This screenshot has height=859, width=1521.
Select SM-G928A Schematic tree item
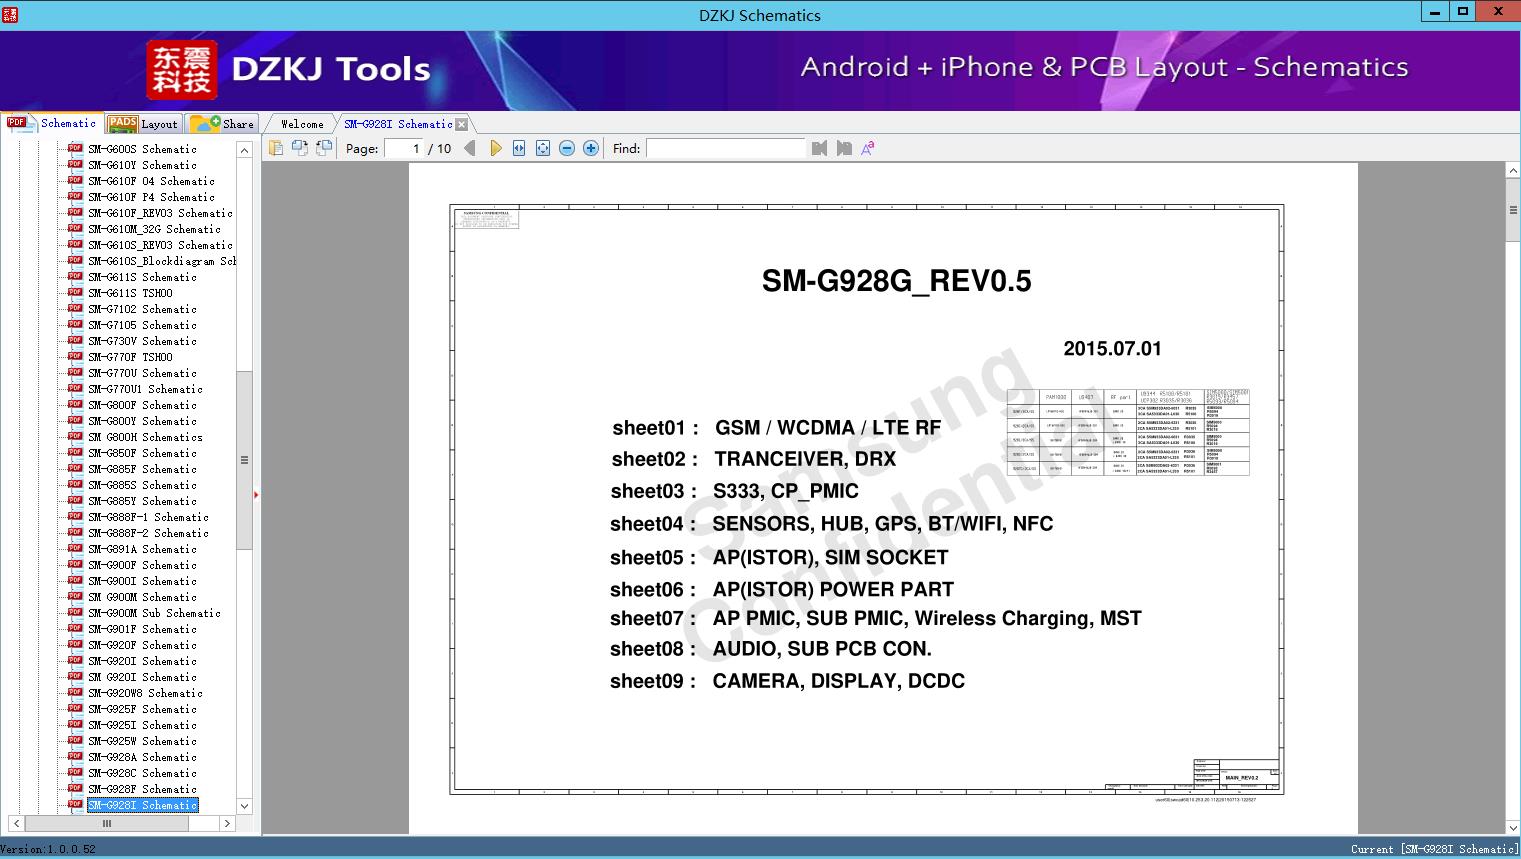click(x=142, y=757)
